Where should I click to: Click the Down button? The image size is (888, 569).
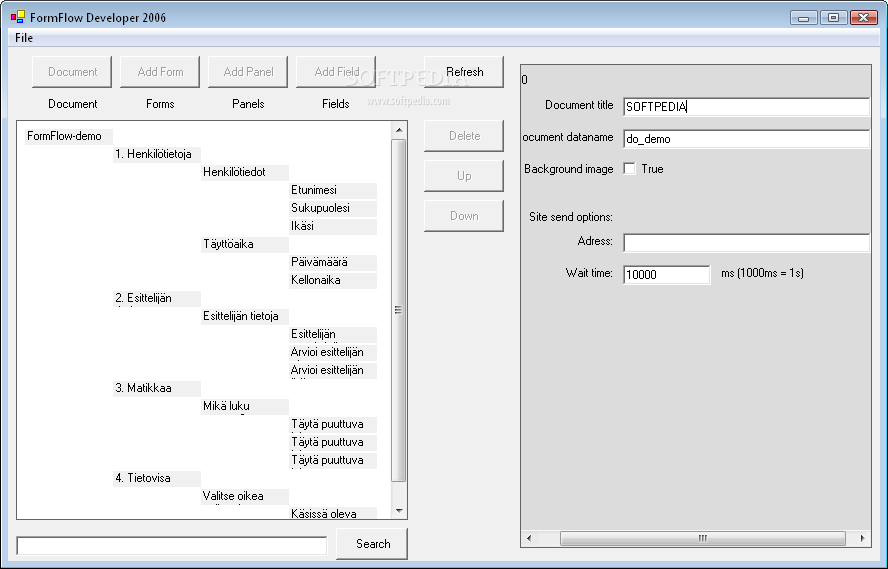pyautogui.click(x=464, y=216)
